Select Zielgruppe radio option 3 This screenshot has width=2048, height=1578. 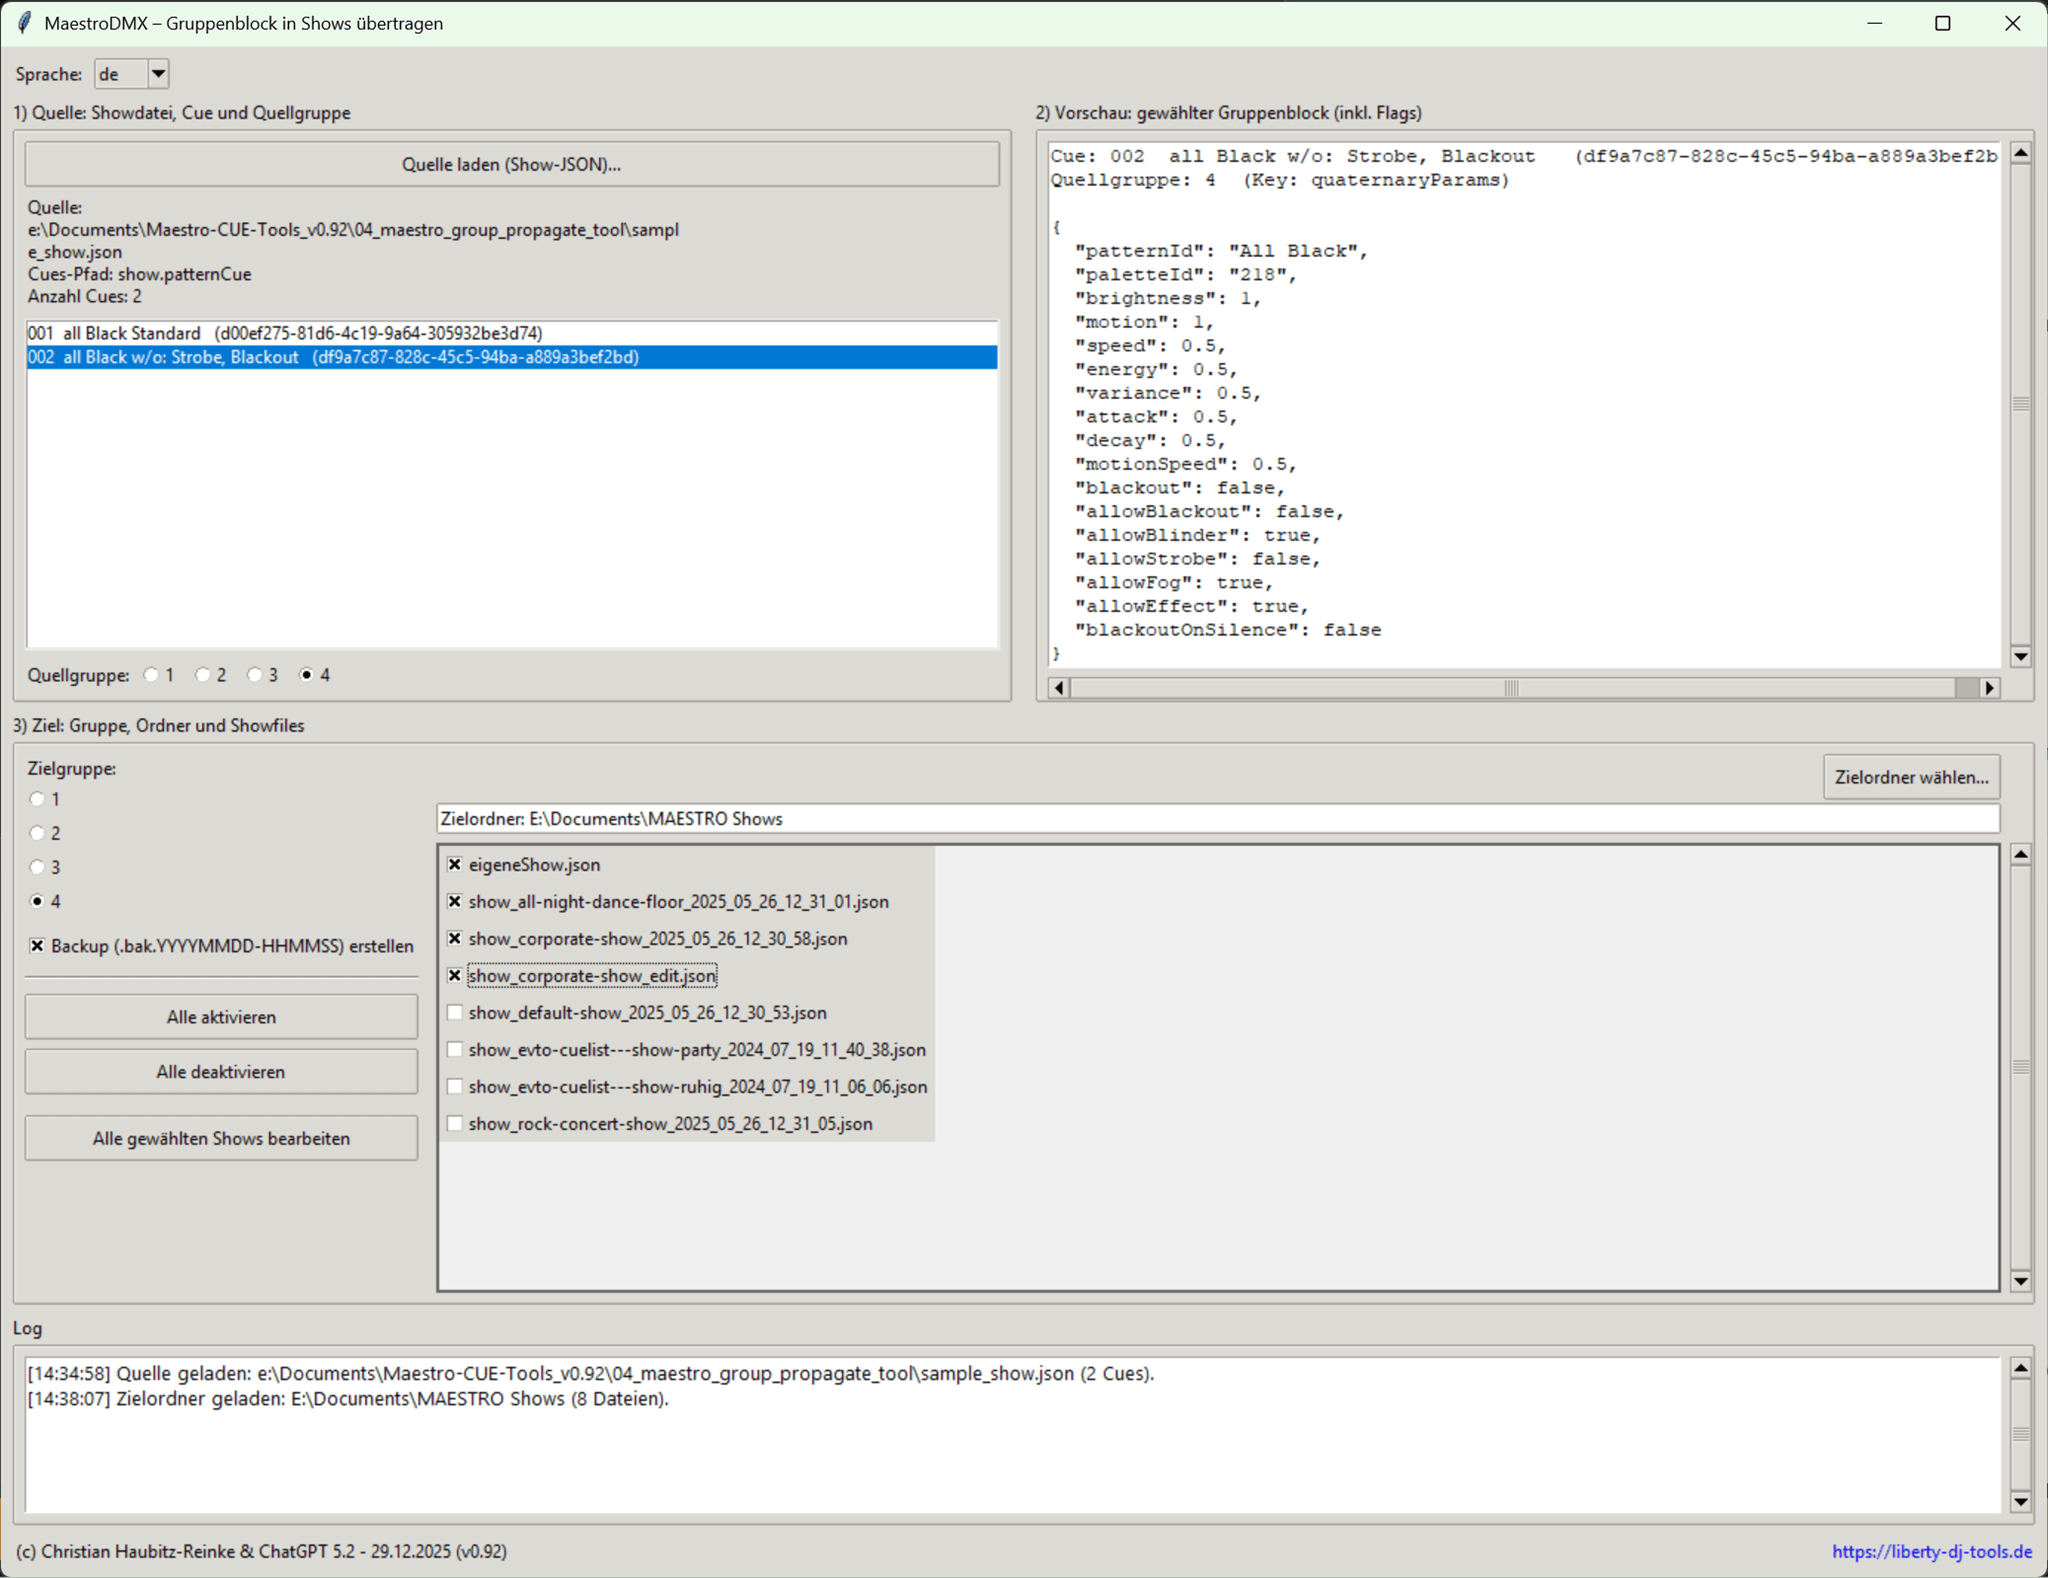click(x=37, y=867)
